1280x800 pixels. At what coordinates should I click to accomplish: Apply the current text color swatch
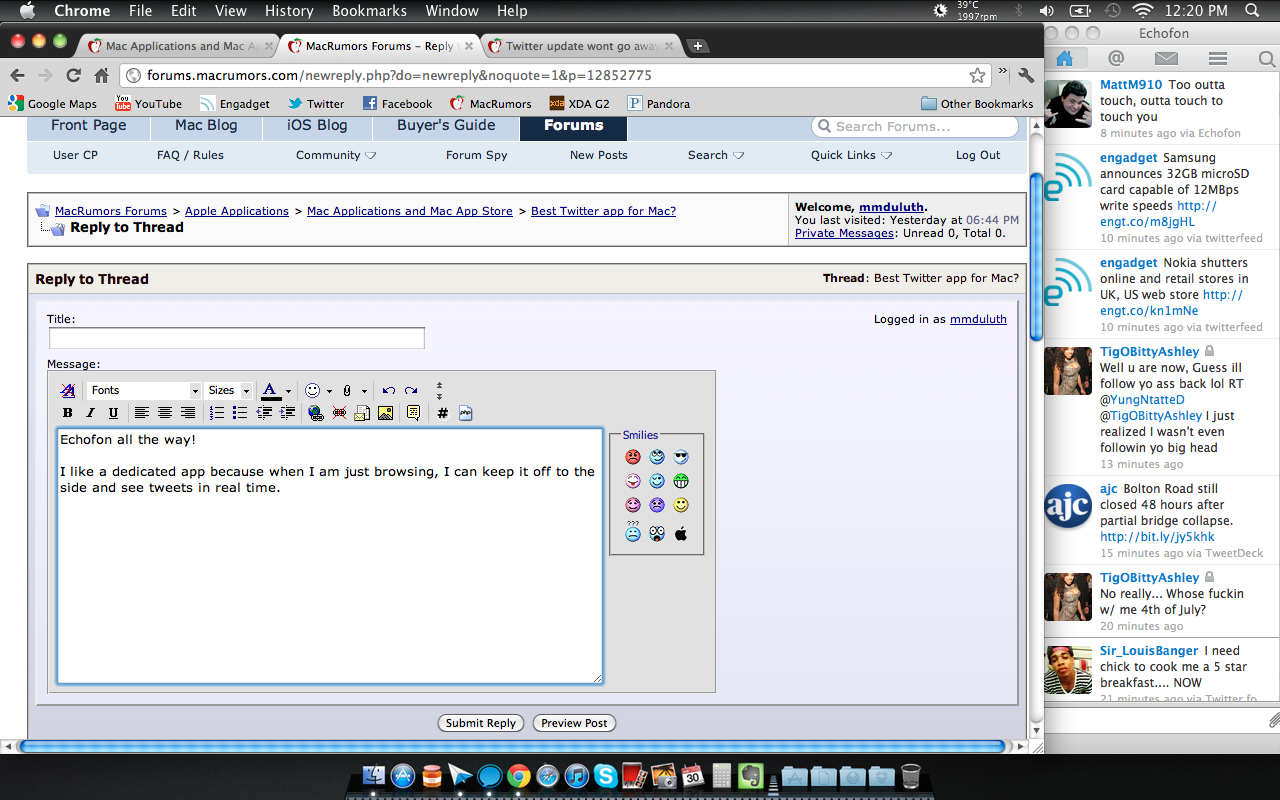point(270,390)
